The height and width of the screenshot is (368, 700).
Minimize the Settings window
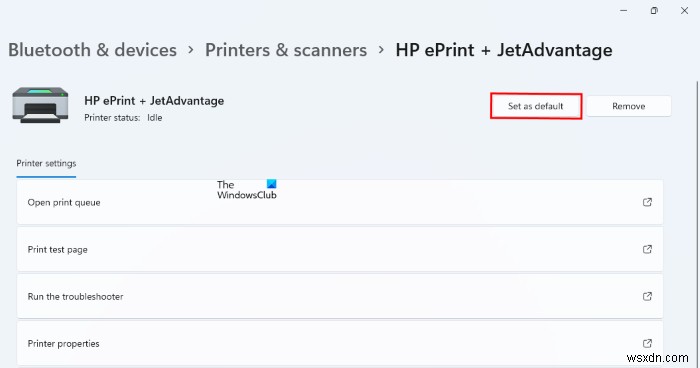(624, 11)
